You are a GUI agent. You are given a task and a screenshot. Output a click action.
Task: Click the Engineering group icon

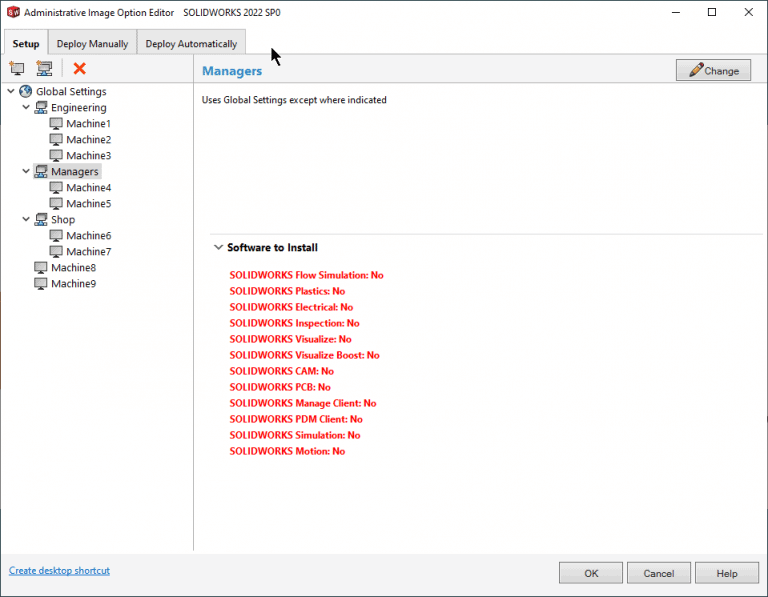[41, 108]
